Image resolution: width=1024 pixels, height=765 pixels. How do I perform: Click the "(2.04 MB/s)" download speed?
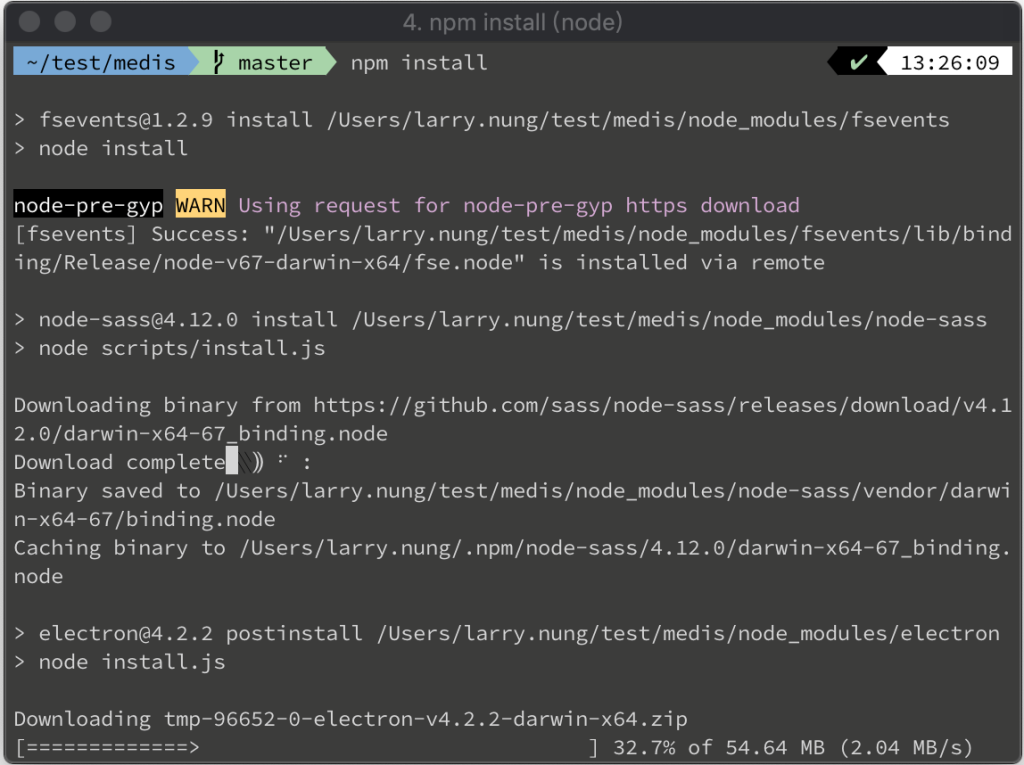pos(906,747)
